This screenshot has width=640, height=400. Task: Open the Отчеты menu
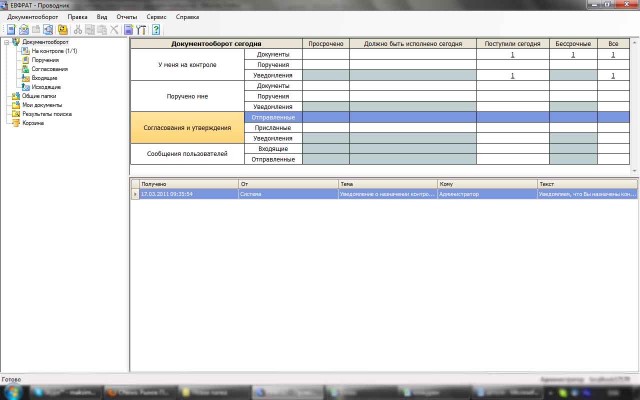[127, 17]
